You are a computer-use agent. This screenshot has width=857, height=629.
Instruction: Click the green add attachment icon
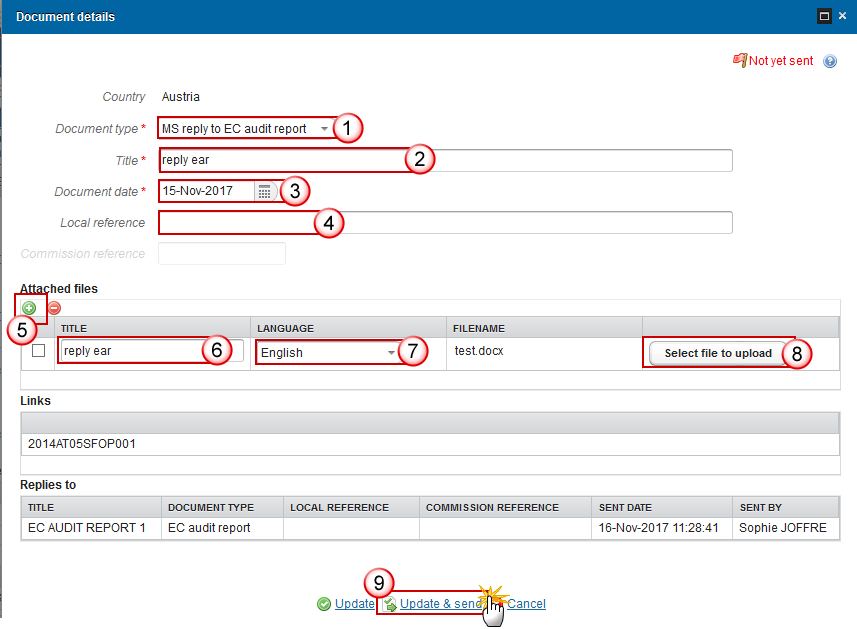click(29, 308)
